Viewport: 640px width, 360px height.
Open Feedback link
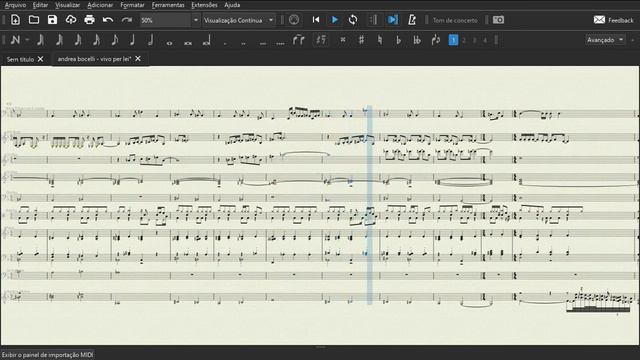(x=613, y=20)
